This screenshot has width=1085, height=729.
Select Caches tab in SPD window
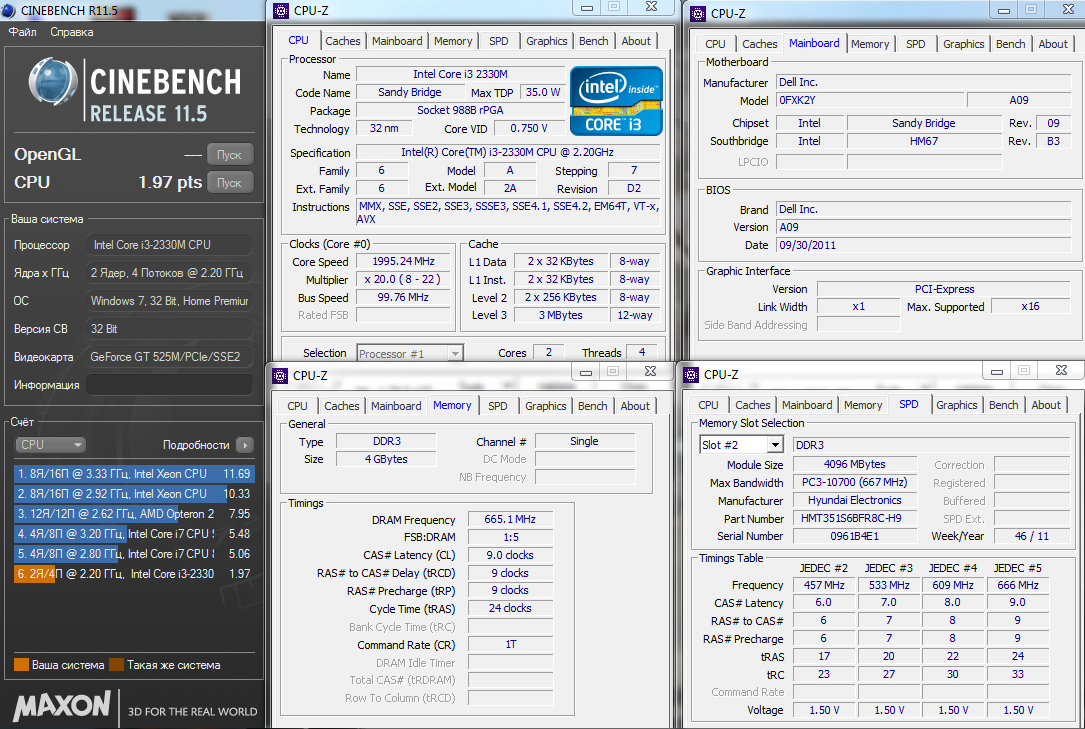(753, 405)
